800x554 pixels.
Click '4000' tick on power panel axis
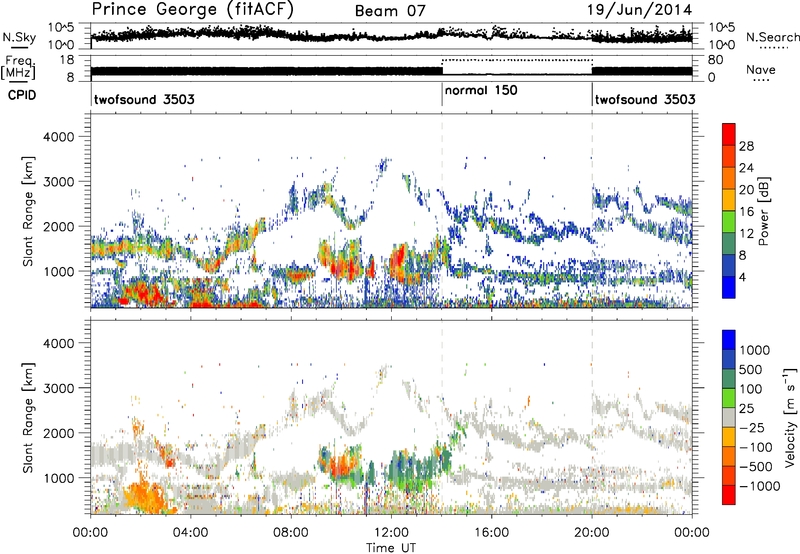(58, 137)
